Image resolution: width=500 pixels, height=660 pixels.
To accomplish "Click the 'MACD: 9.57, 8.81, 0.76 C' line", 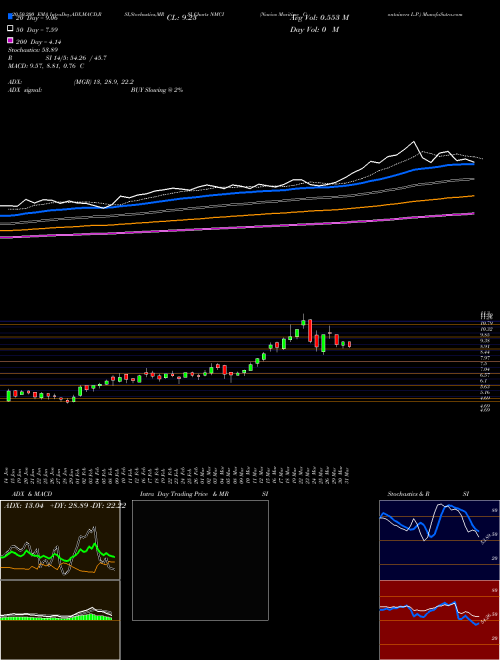I will click(46, 66).
